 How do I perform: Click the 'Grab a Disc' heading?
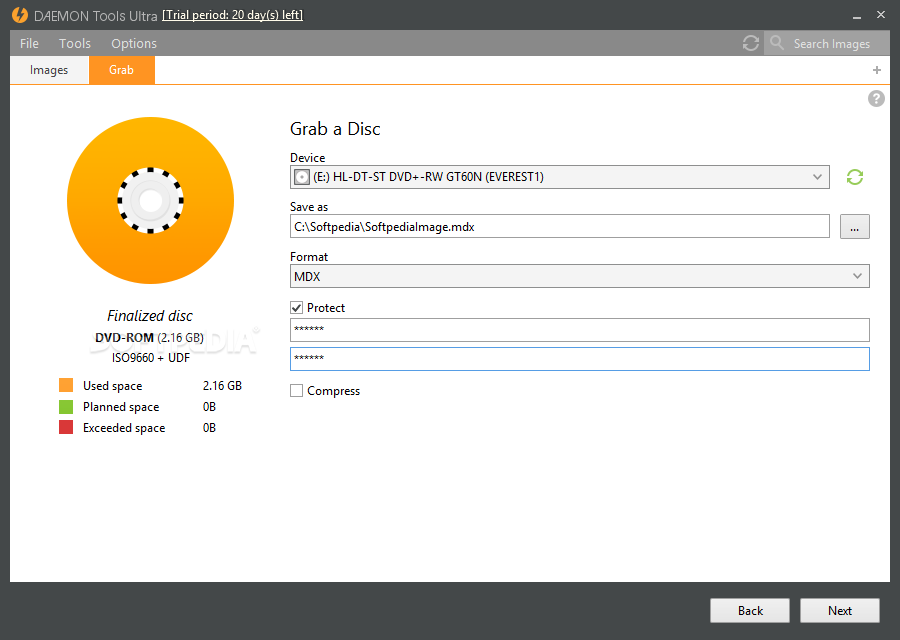(x=335, y=129)
